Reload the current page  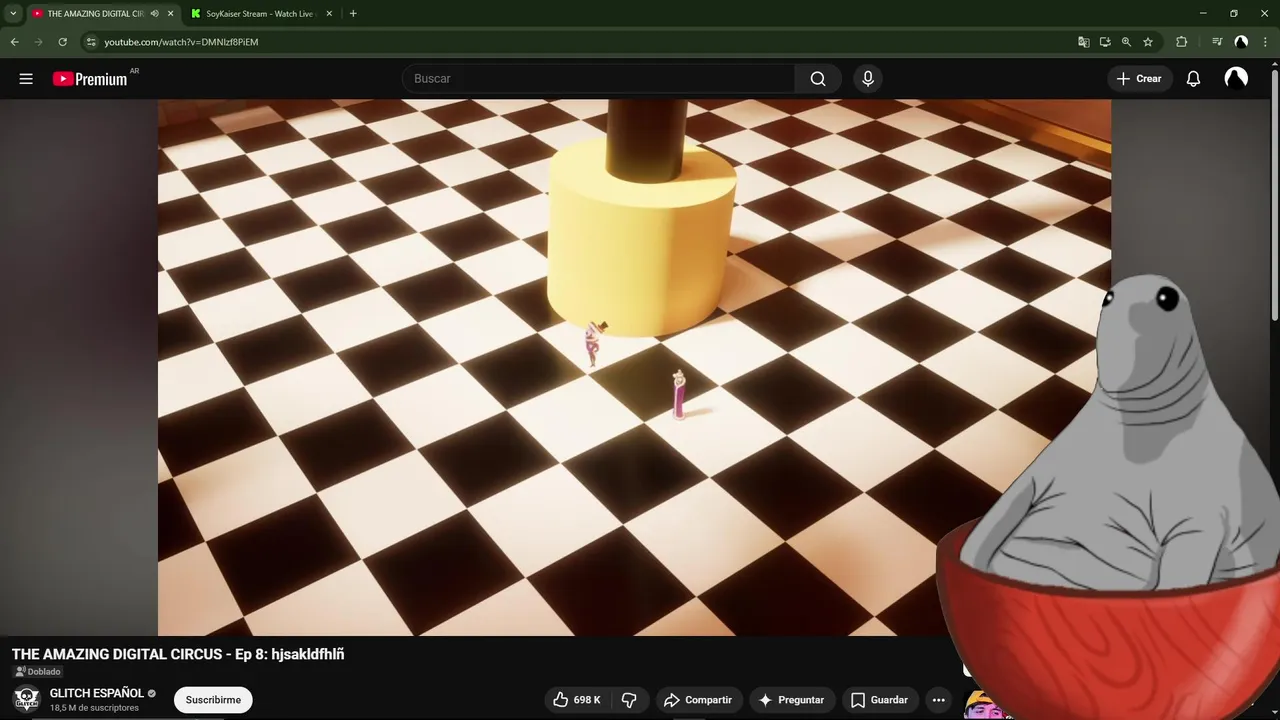pyautogui.click(x=63, y=42)
